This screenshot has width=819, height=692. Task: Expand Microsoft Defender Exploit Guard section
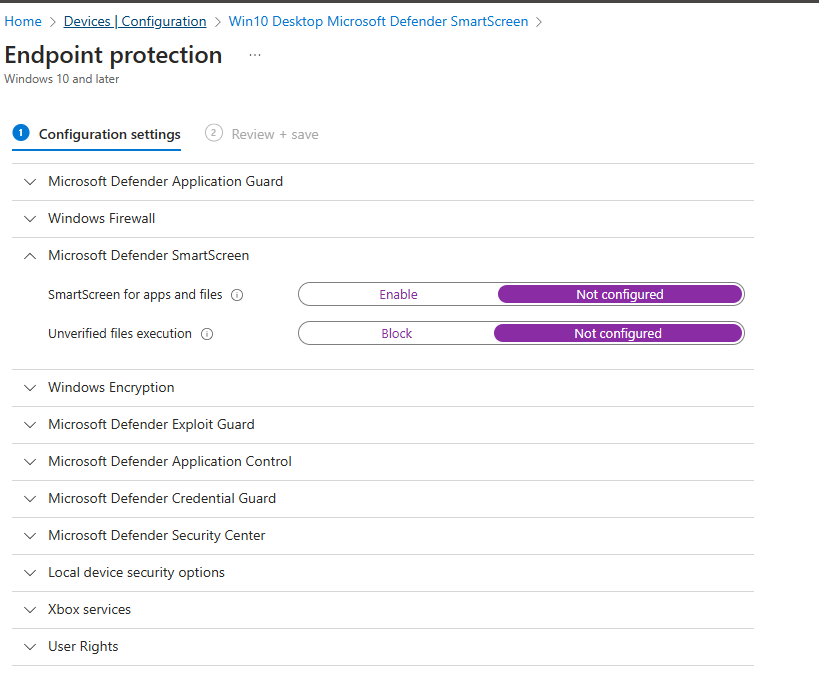coord(151,425)
